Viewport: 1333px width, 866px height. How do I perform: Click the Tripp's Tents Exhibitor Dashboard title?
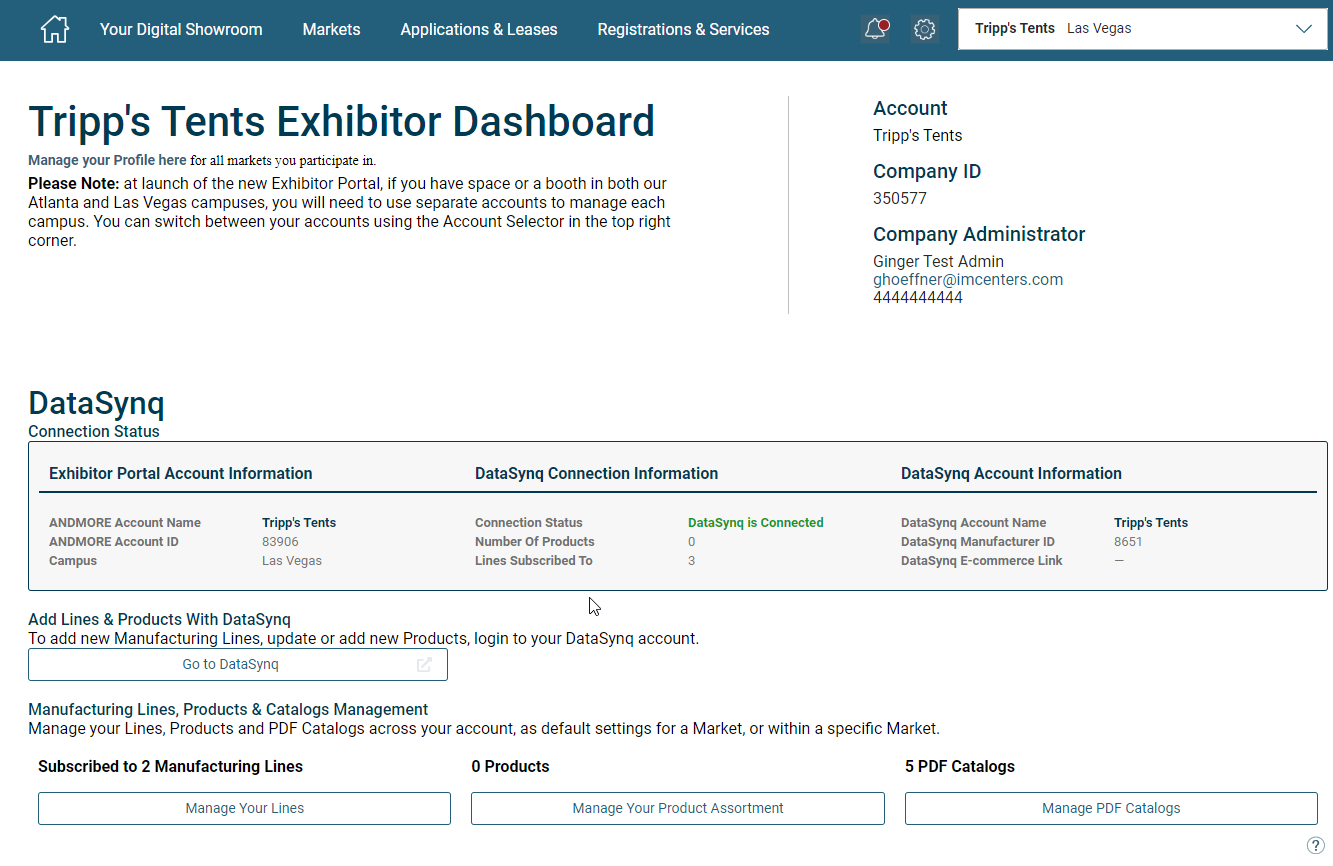point(341,121)
